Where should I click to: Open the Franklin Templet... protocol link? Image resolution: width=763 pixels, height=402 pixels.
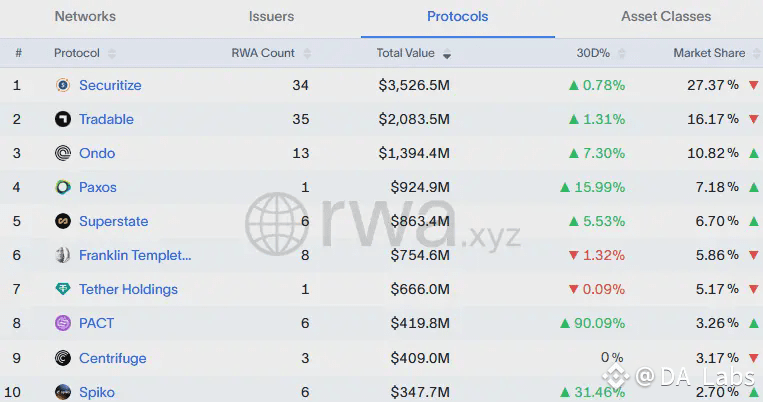click(135, 255)
